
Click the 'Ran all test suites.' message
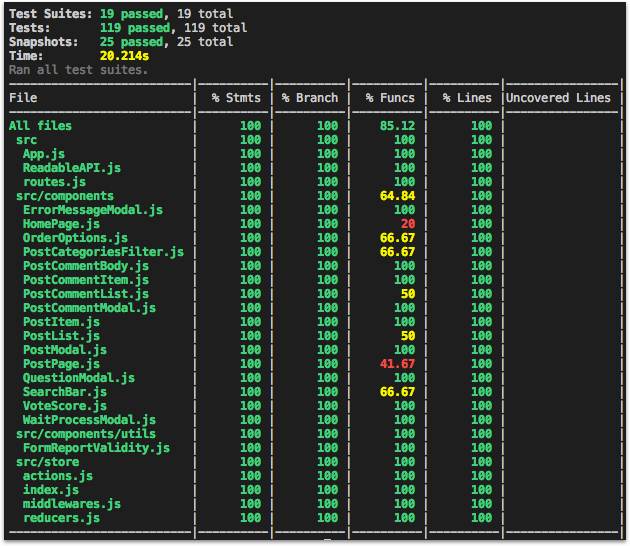[x=78, y=70]
